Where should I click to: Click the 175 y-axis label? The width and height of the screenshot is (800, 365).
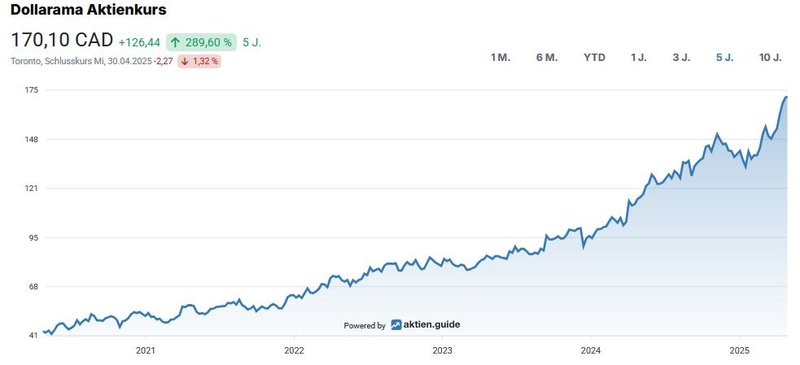(32, 90)
